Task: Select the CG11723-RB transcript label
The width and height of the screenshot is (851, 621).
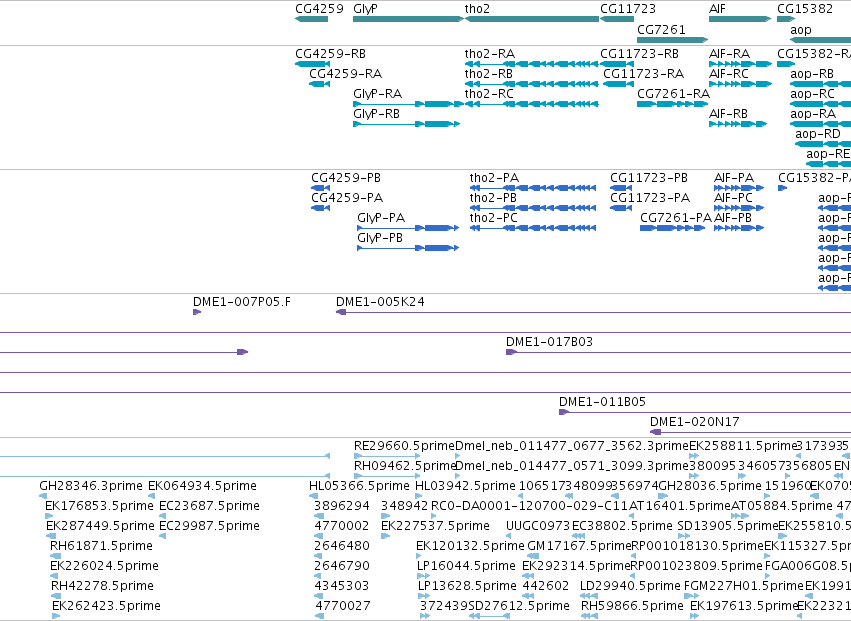Action: pyautogui.click(x=639, y=54)
